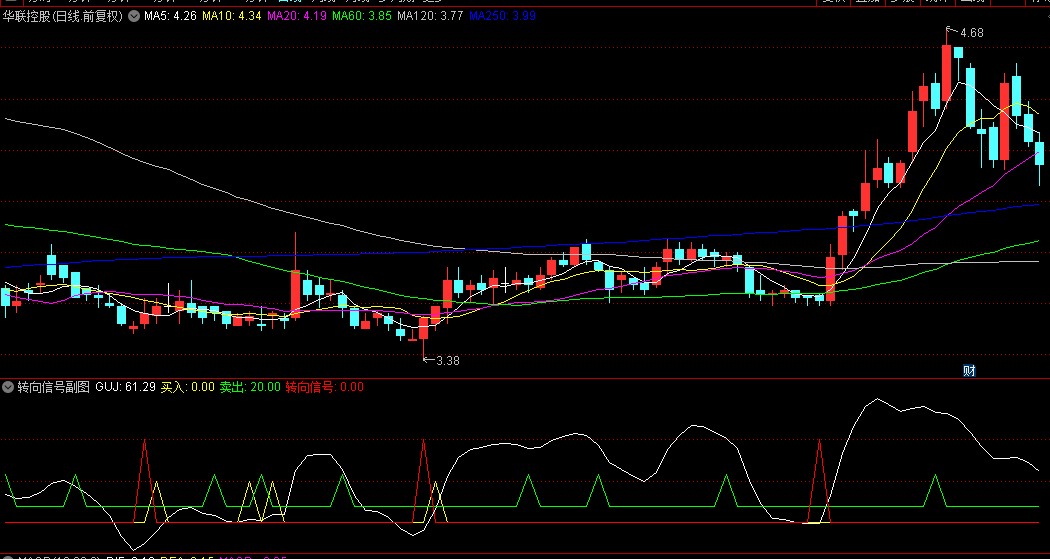Select the green 卖出: 20.00 label
Image resolution: width=1050 pixels, height=559 pixels.
click(x=250, y=386)
